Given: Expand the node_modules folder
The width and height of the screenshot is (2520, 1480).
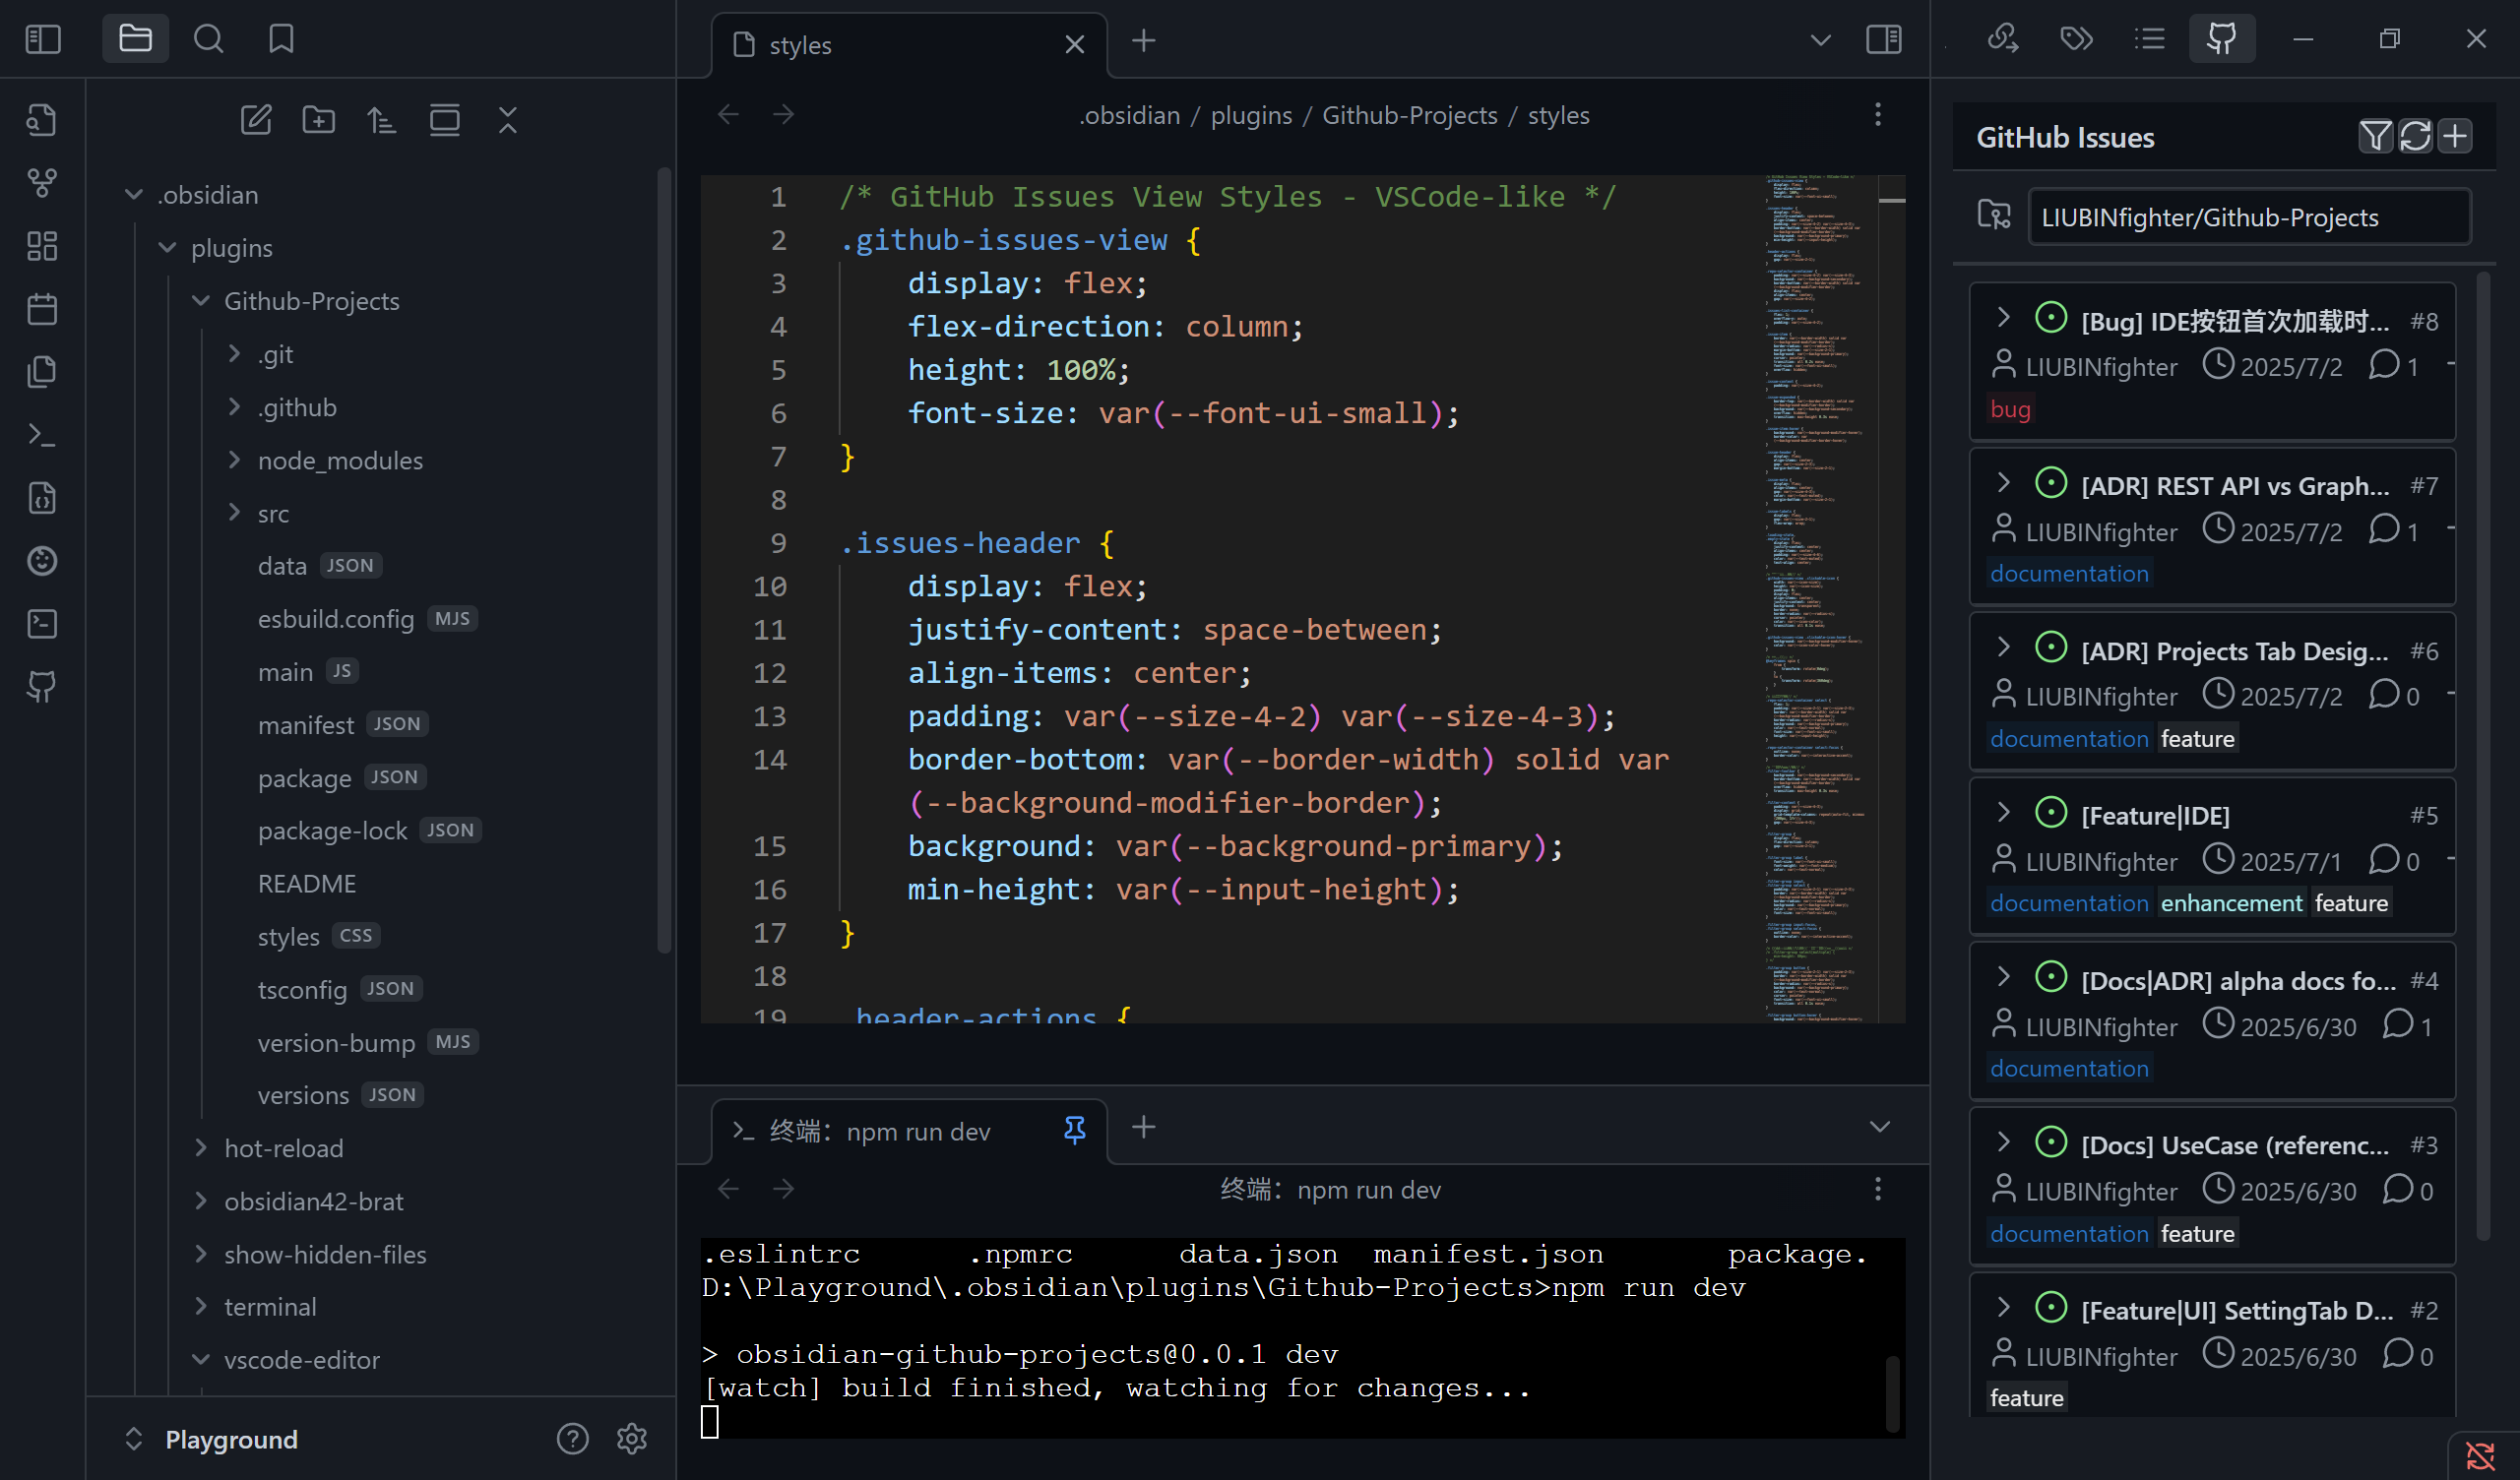Looking at the screenshot, I should click(234, 460).
